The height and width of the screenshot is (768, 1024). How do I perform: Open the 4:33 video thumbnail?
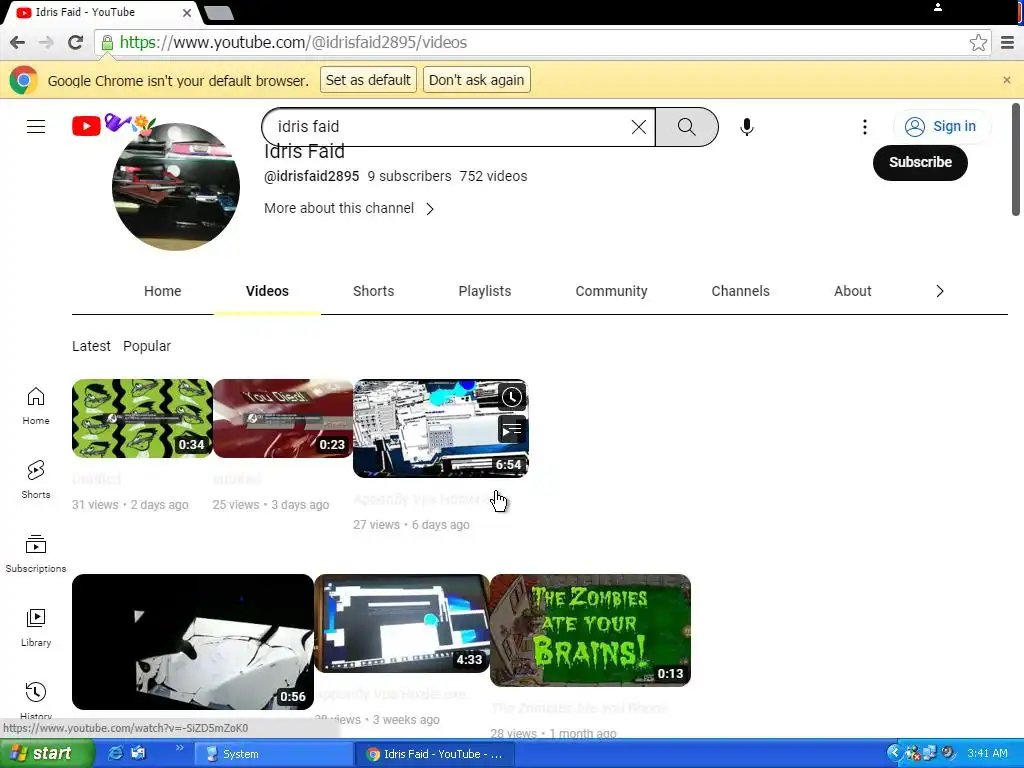(x=402, y=623)
